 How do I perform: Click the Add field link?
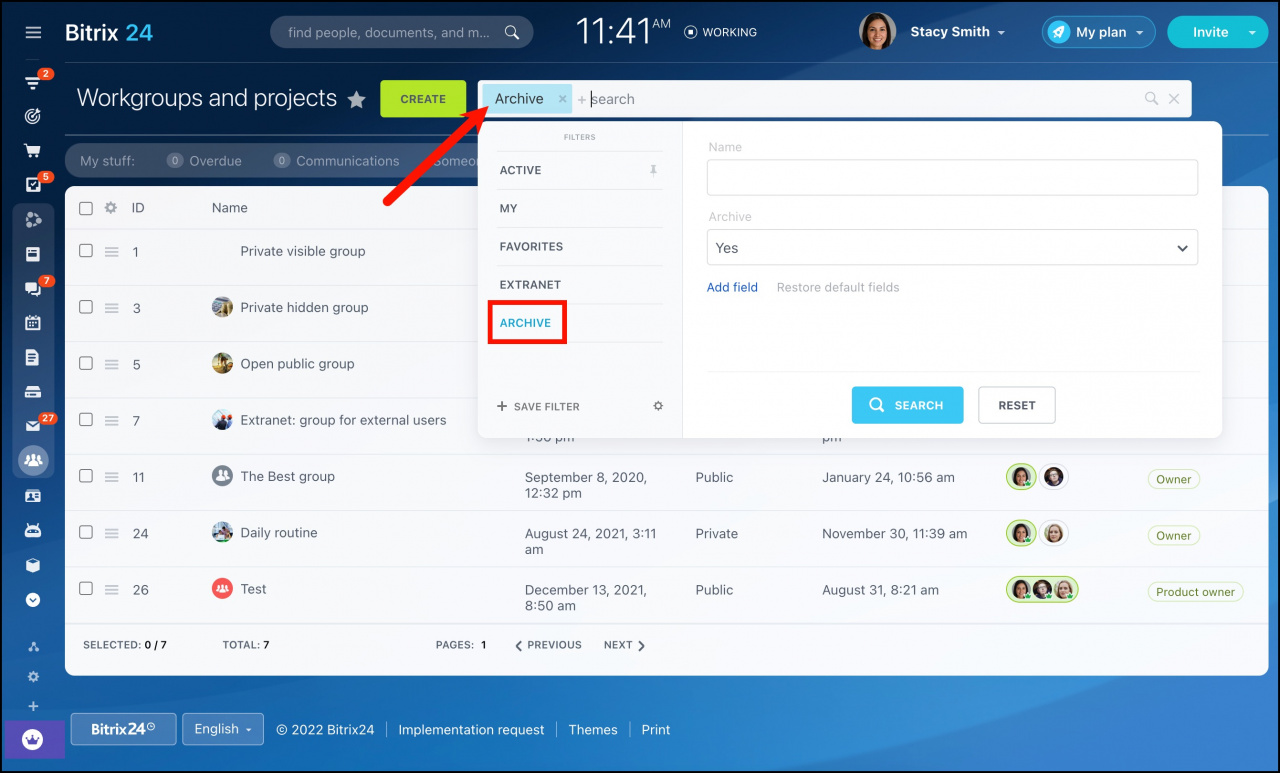point(733,287)
